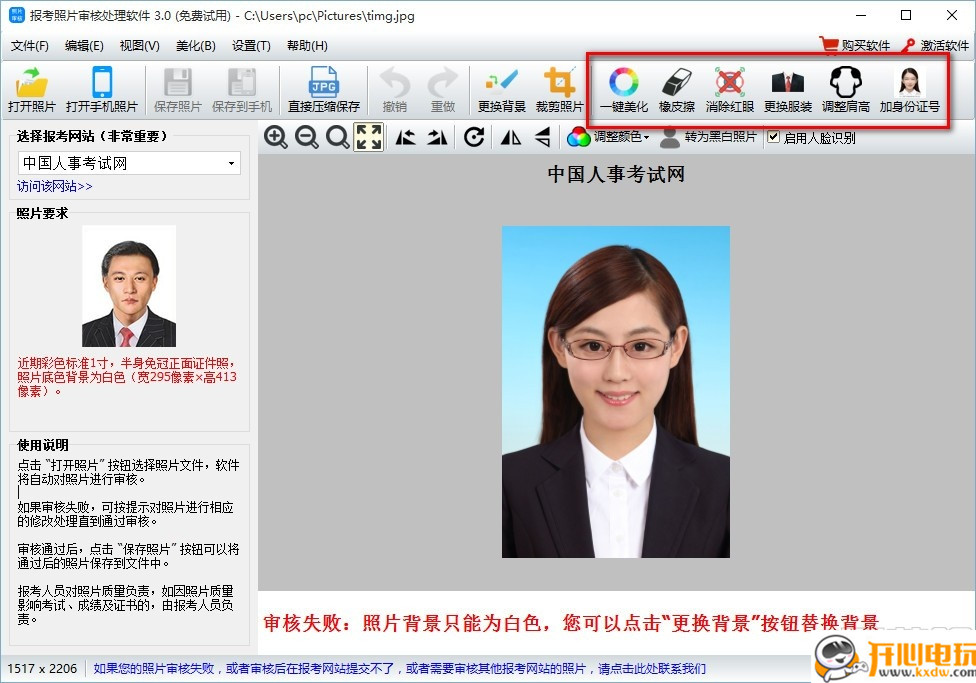Click the red photo requirement description
The image size is (976, 683).
pyautogui.click(x=127, y=377)
